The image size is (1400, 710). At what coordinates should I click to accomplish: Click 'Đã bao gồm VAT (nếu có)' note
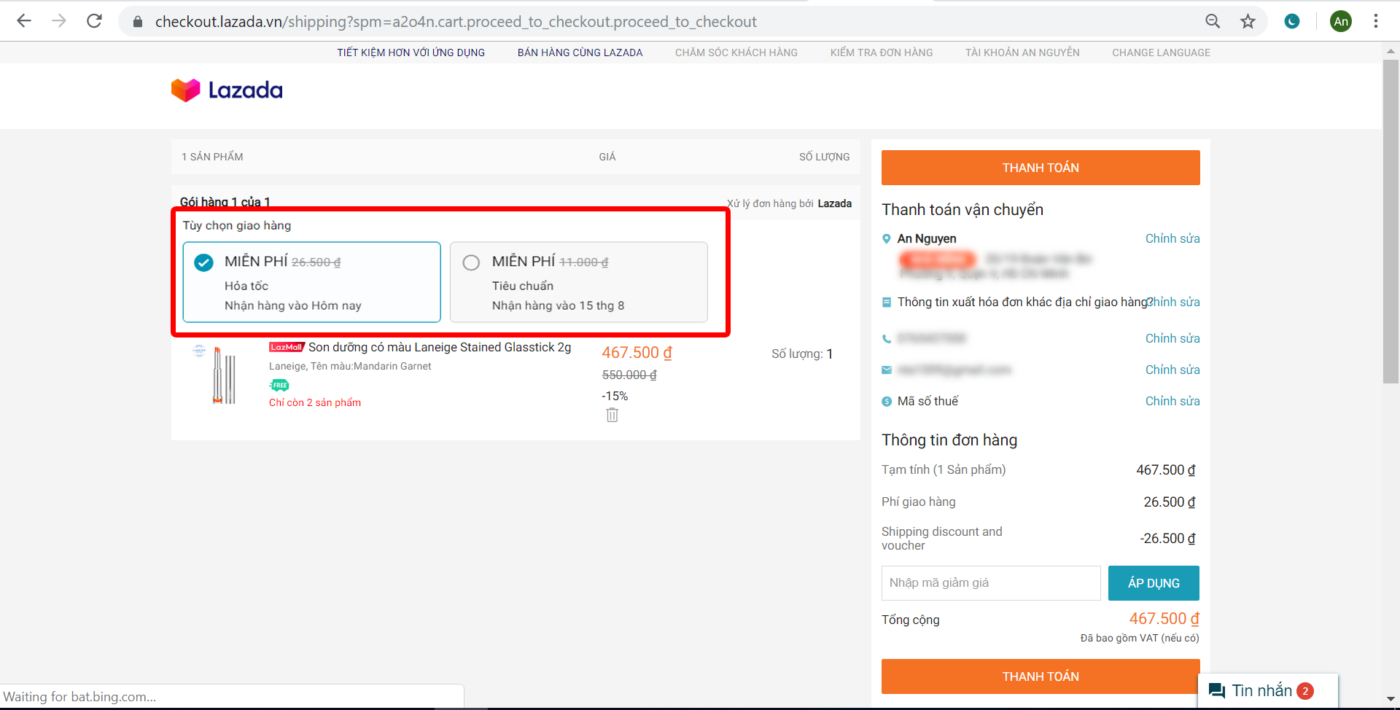point(1140,638)
